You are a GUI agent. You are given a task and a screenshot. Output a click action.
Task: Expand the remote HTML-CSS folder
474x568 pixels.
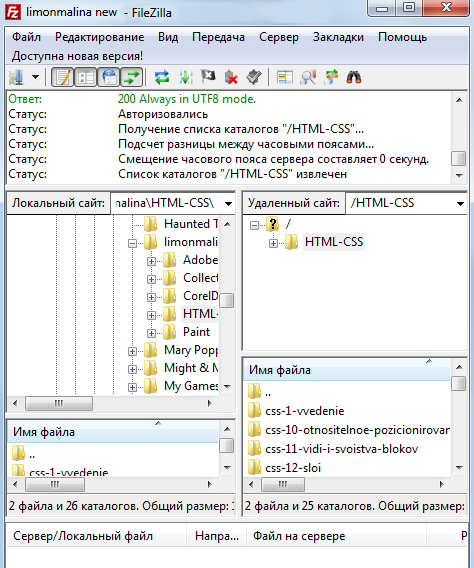tap(273, 243)
